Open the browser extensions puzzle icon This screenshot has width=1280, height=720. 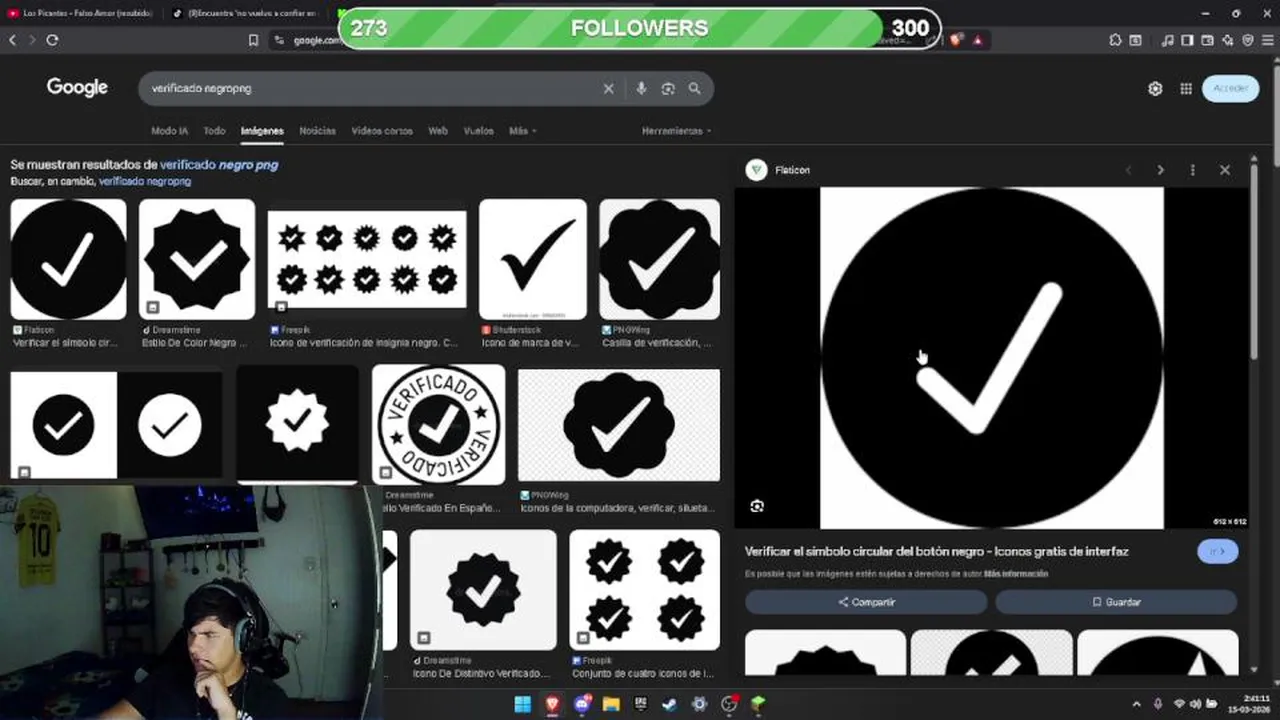(1115, 40)
